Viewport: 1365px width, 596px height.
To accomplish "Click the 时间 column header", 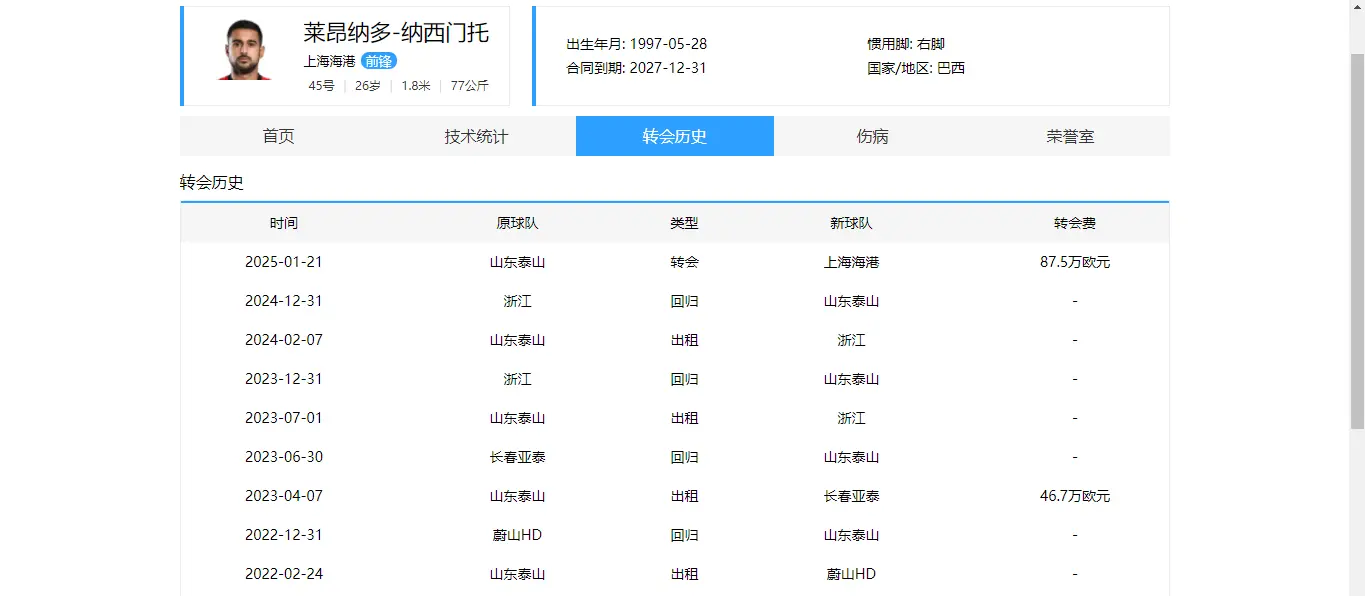I will coord(284,222).
